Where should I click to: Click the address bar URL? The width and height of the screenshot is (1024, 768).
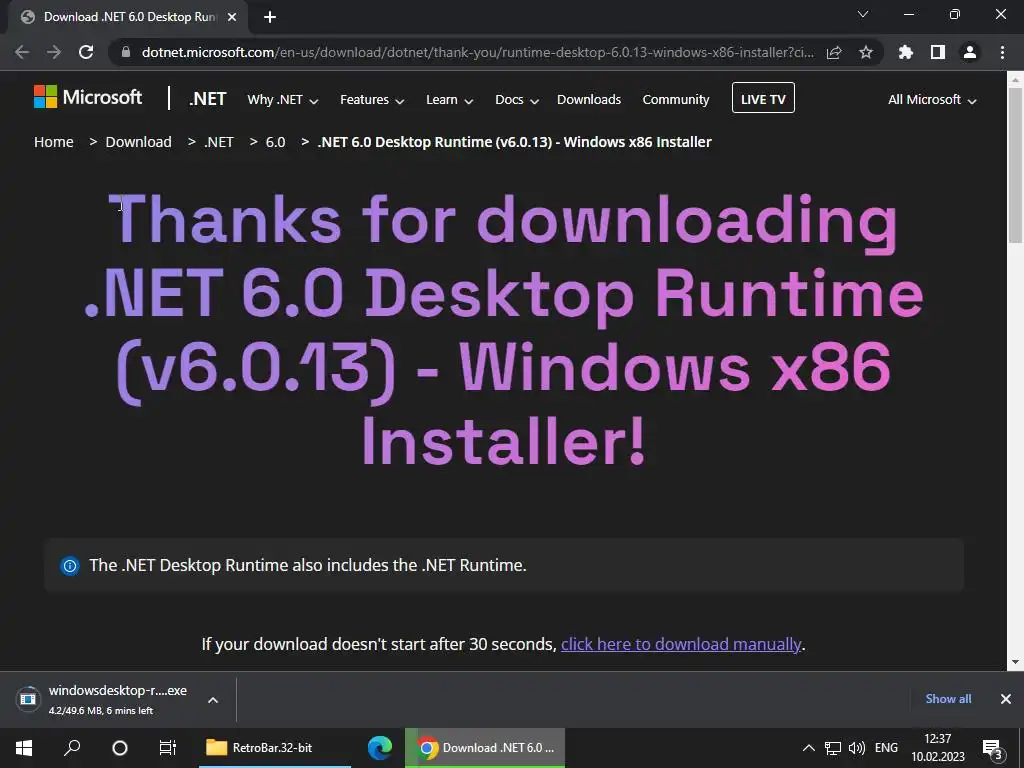[477, 52]
